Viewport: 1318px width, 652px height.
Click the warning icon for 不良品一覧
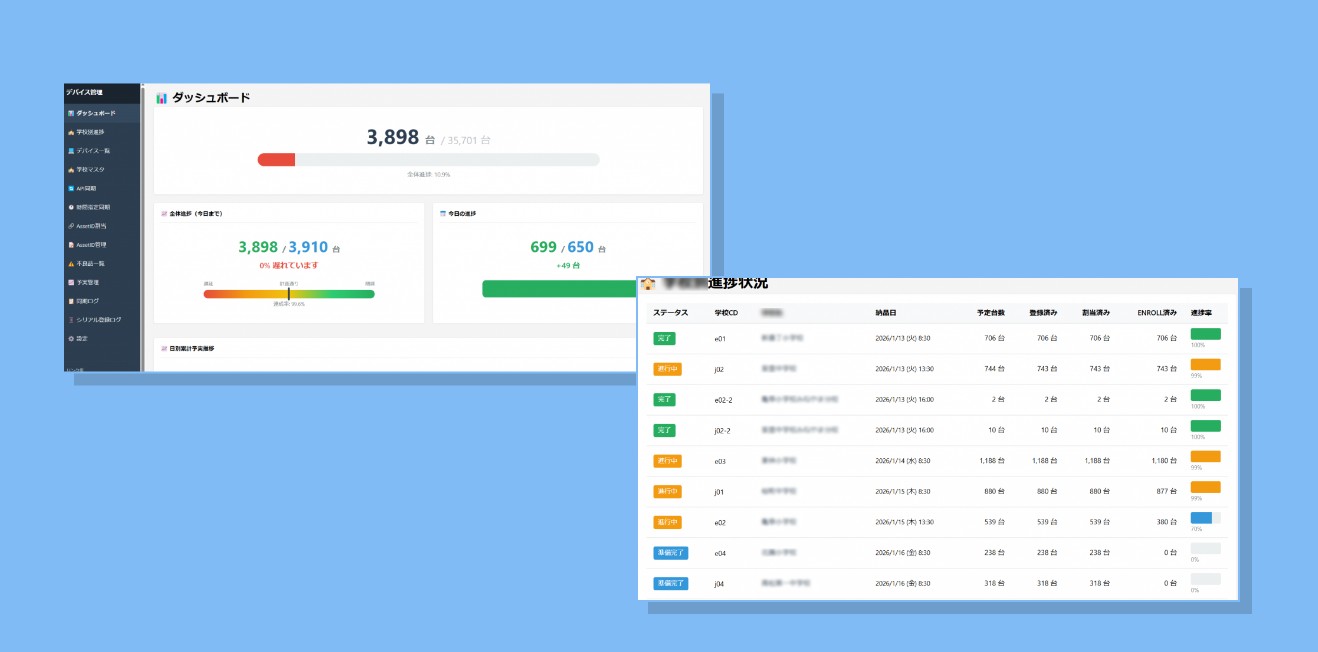71,264
